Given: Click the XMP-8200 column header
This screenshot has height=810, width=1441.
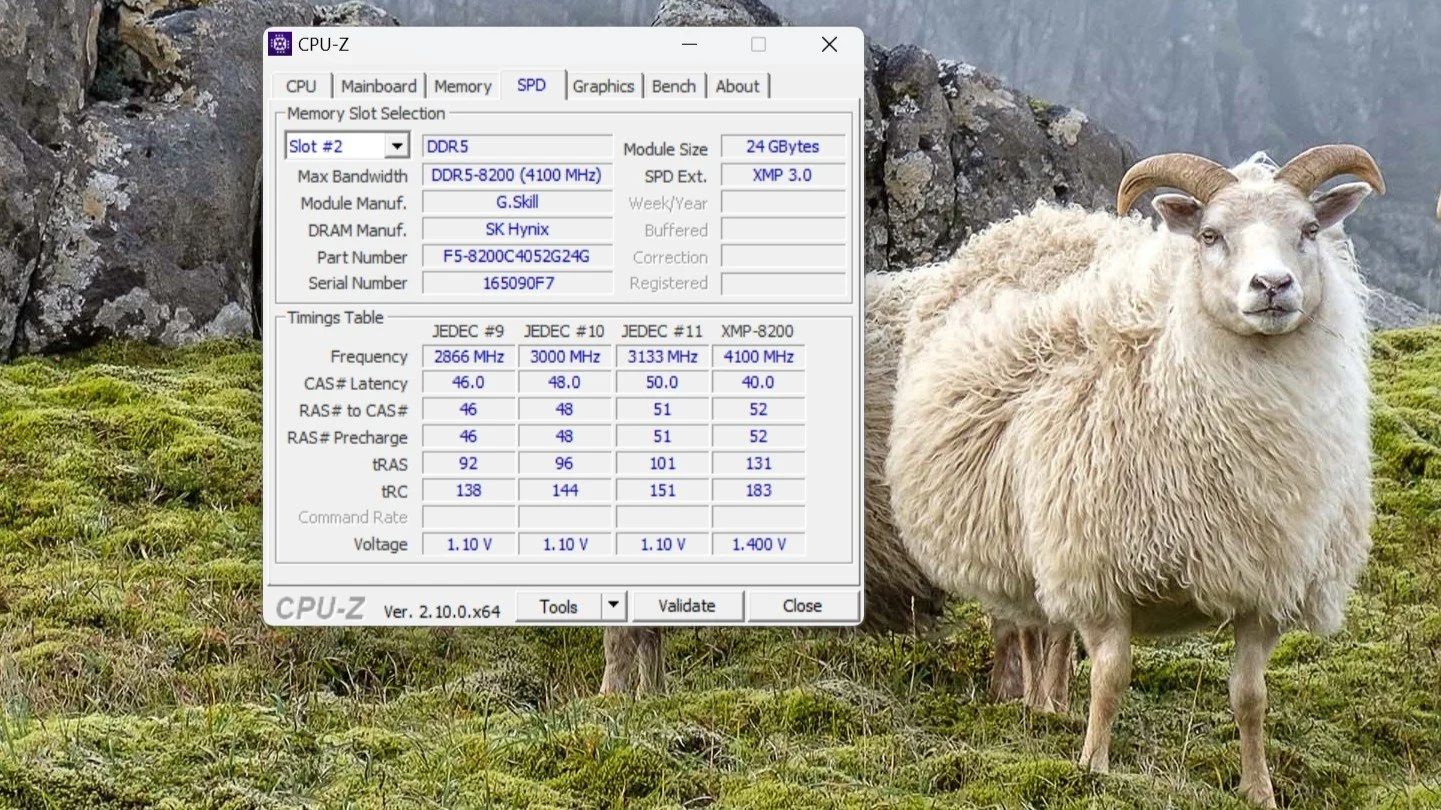Looking at the screenshot, I should [757, 331].
